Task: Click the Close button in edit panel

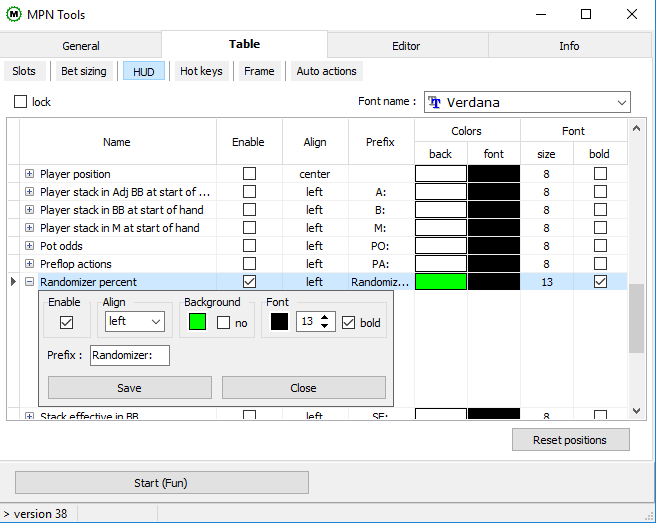Action: 304,388
